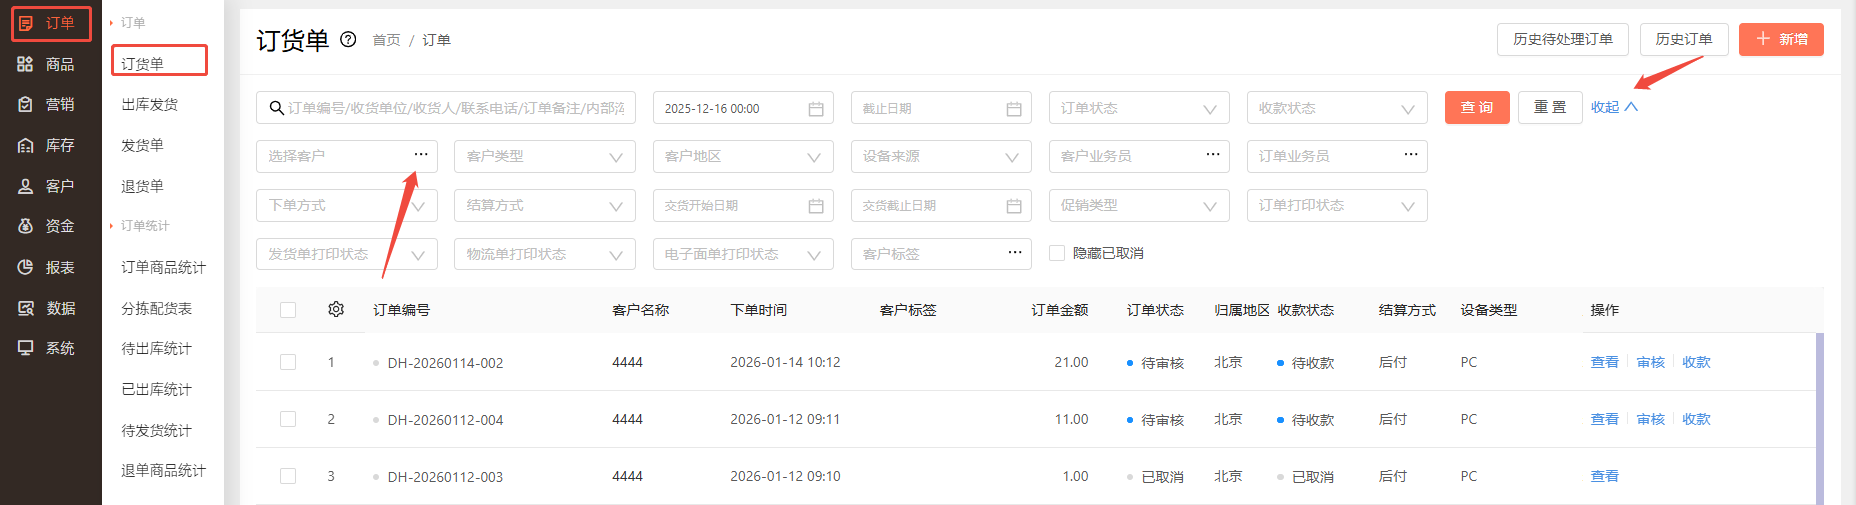This screenshot has width=1856, height=505.
Task: Expand the 订单打印状态 dropdown
Action: click(1336, 205)
